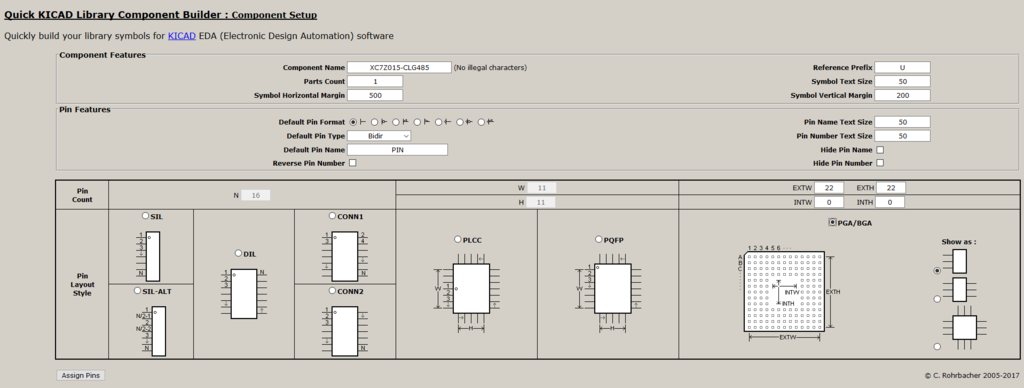Select the PGA/BGA radio button

click(x=832, y=223)
